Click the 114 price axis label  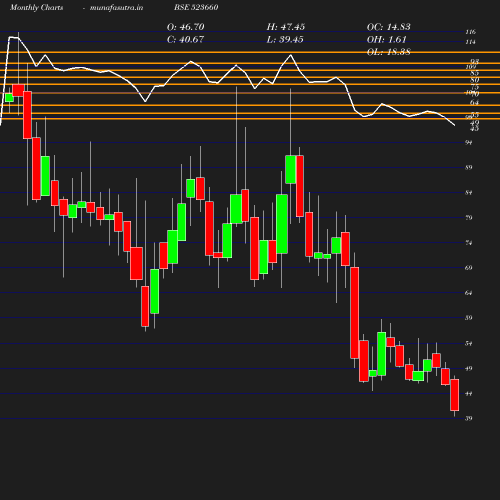coord(471,42)
